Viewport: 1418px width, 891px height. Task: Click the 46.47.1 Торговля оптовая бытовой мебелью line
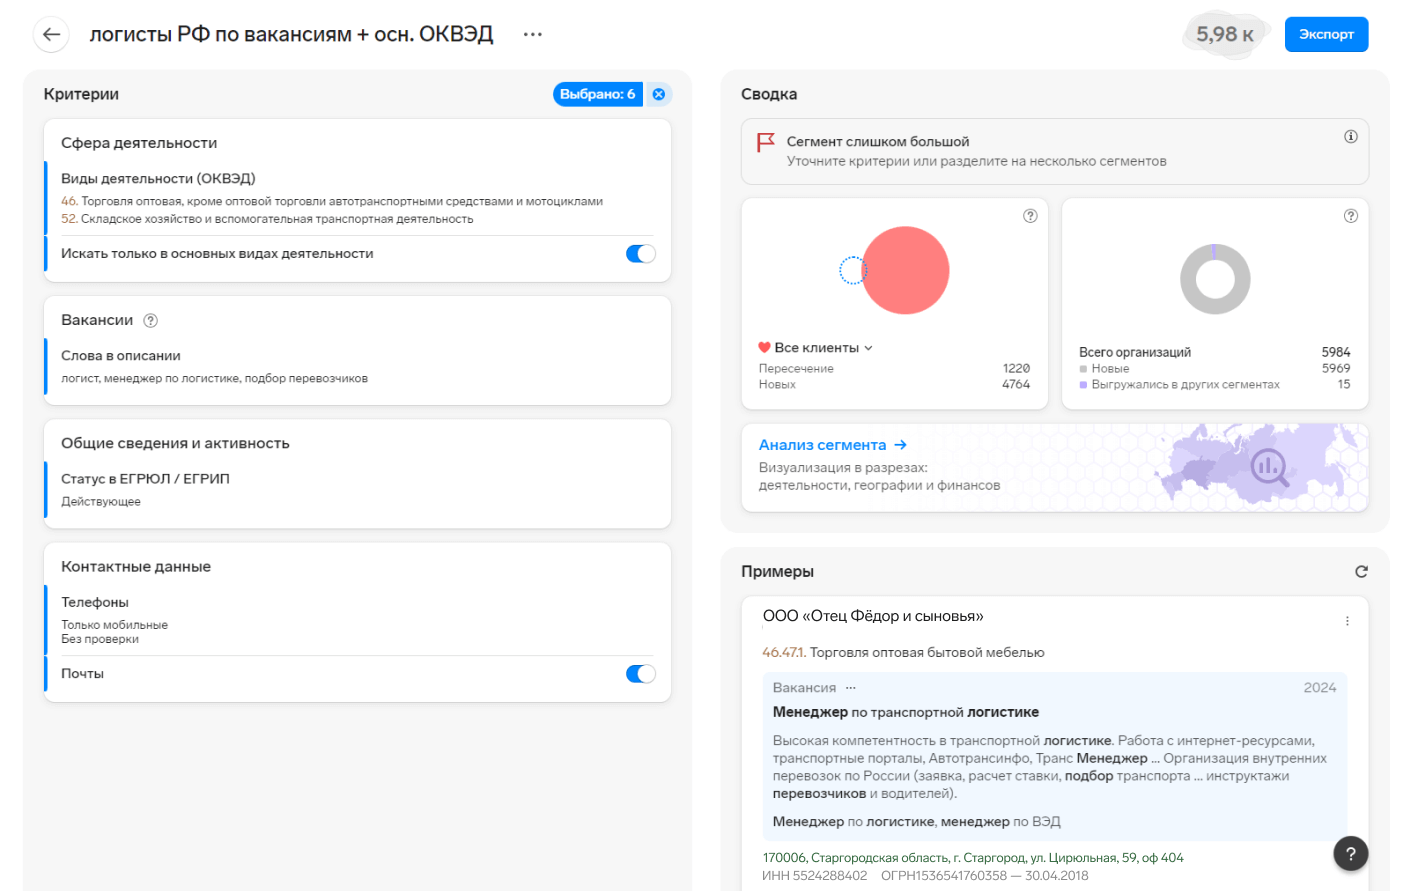903,652
